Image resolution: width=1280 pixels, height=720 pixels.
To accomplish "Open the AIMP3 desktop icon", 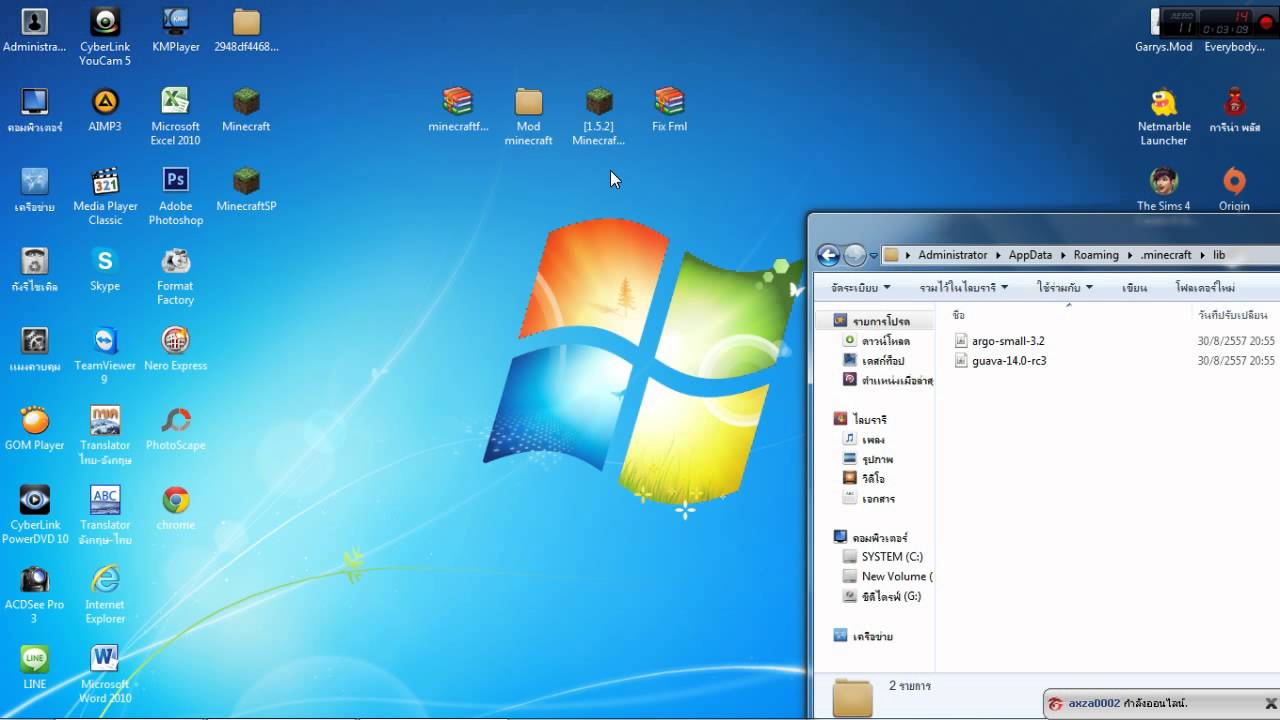I will (105, 110).
